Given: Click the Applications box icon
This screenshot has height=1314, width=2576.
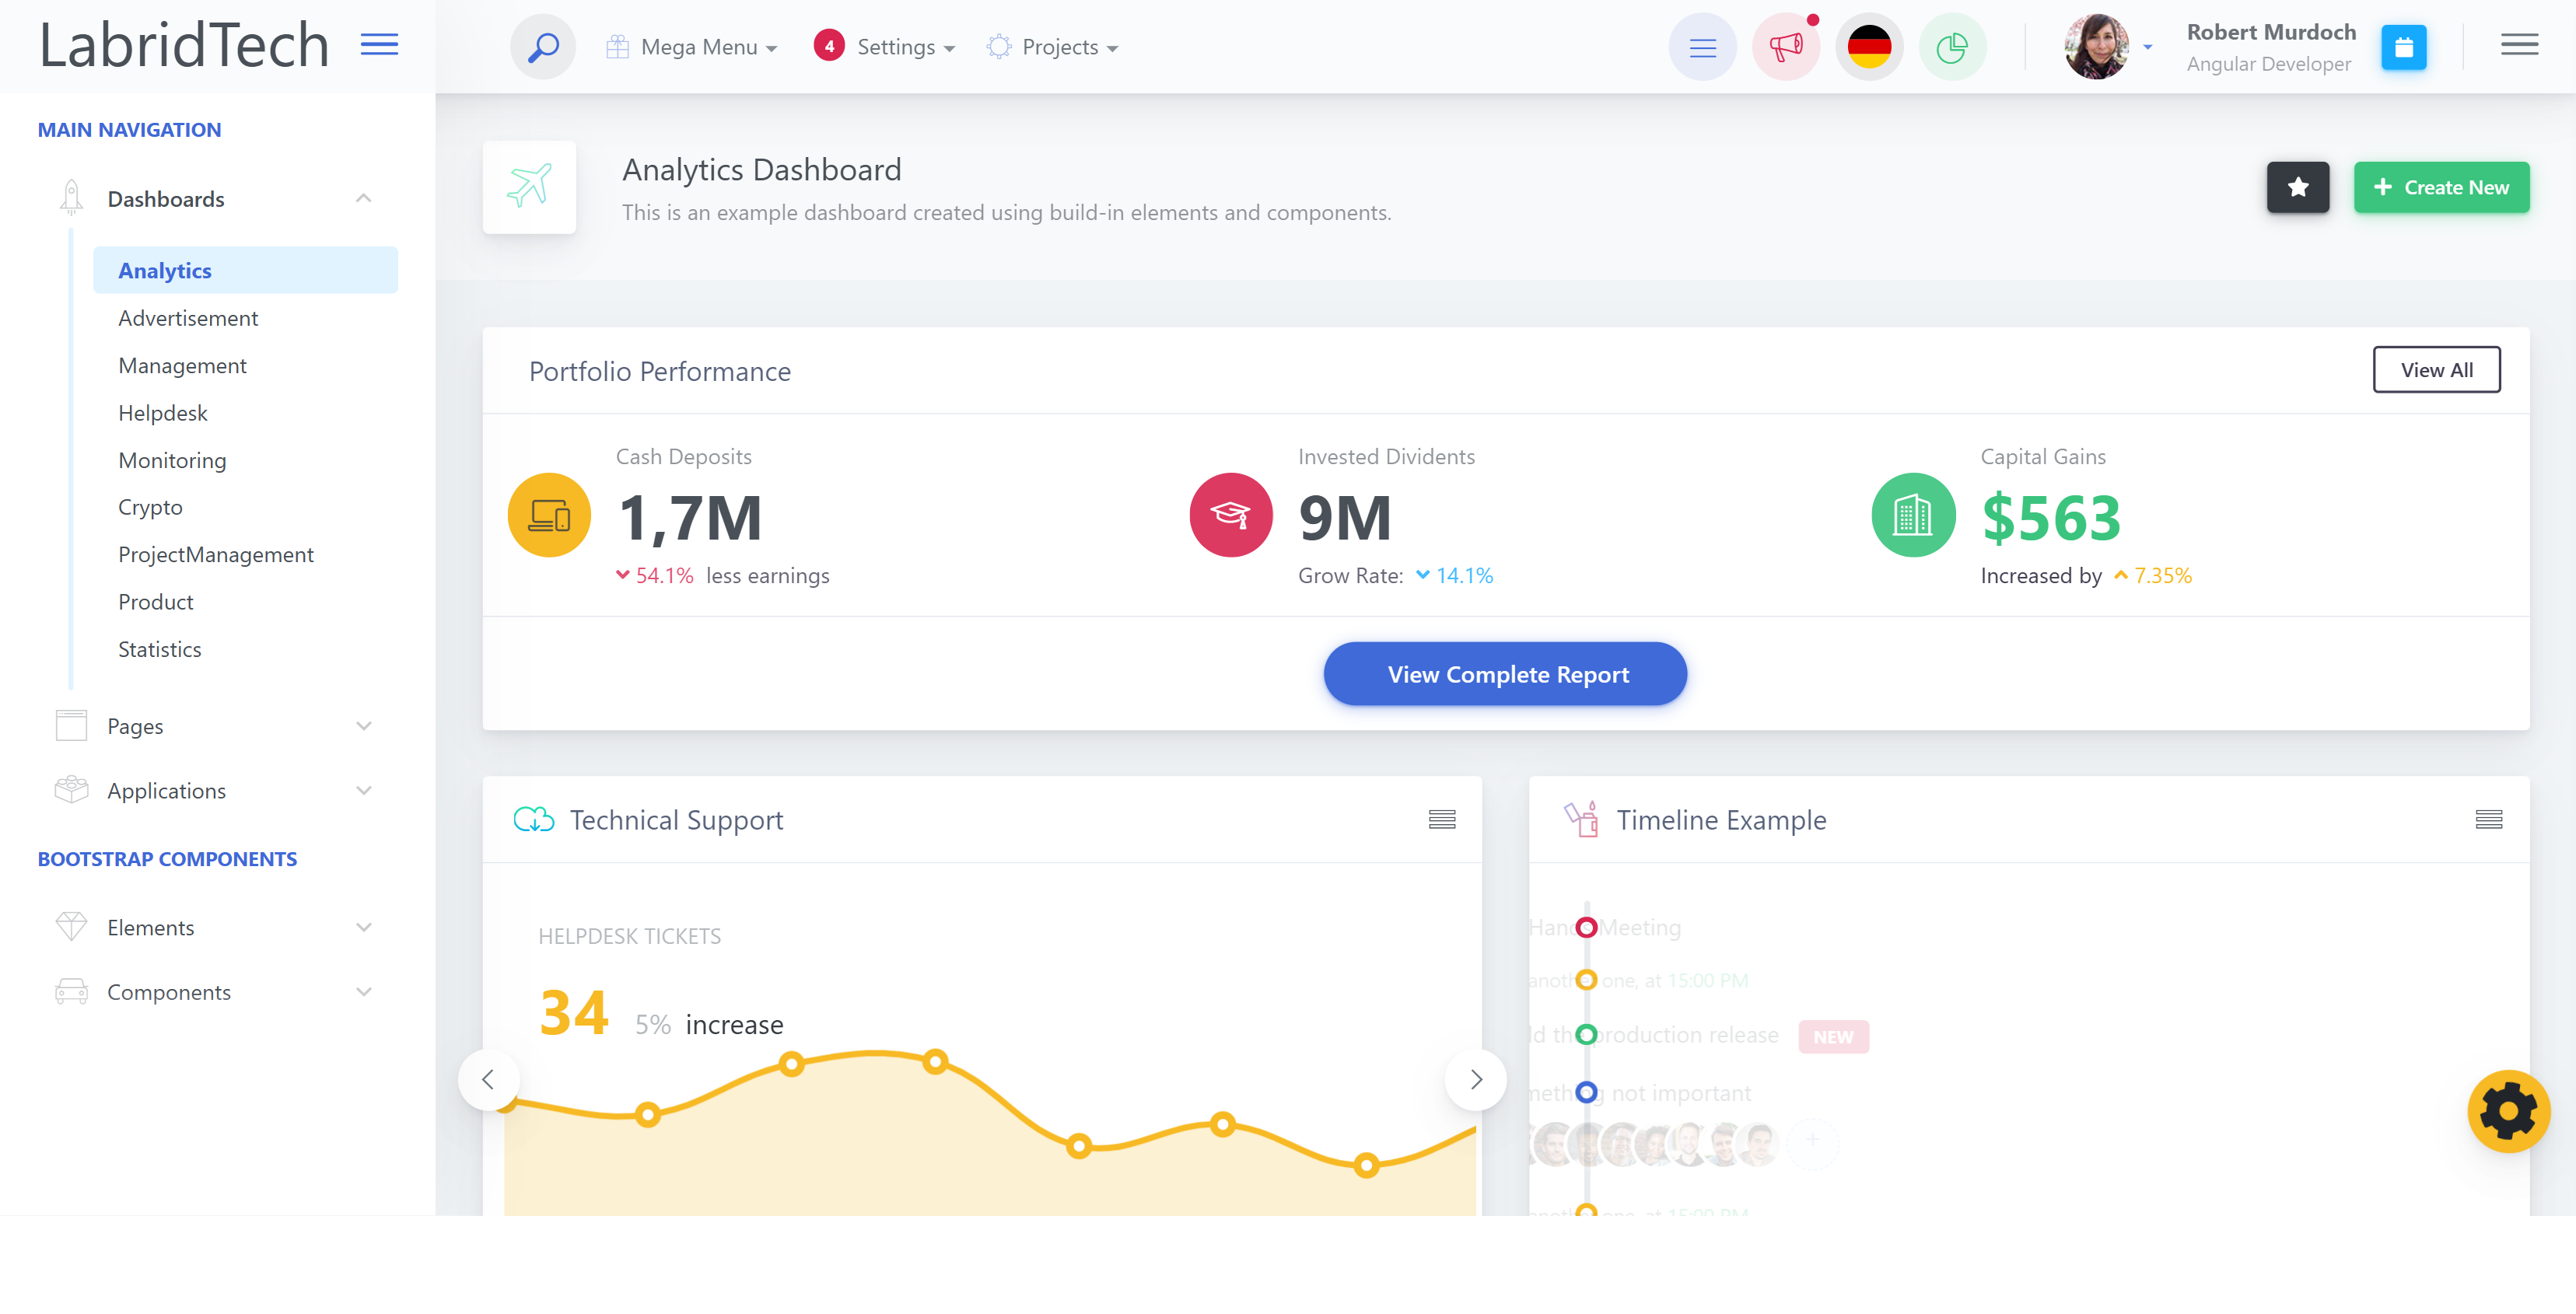Looking at the screenshot, I should coord(71,790).
